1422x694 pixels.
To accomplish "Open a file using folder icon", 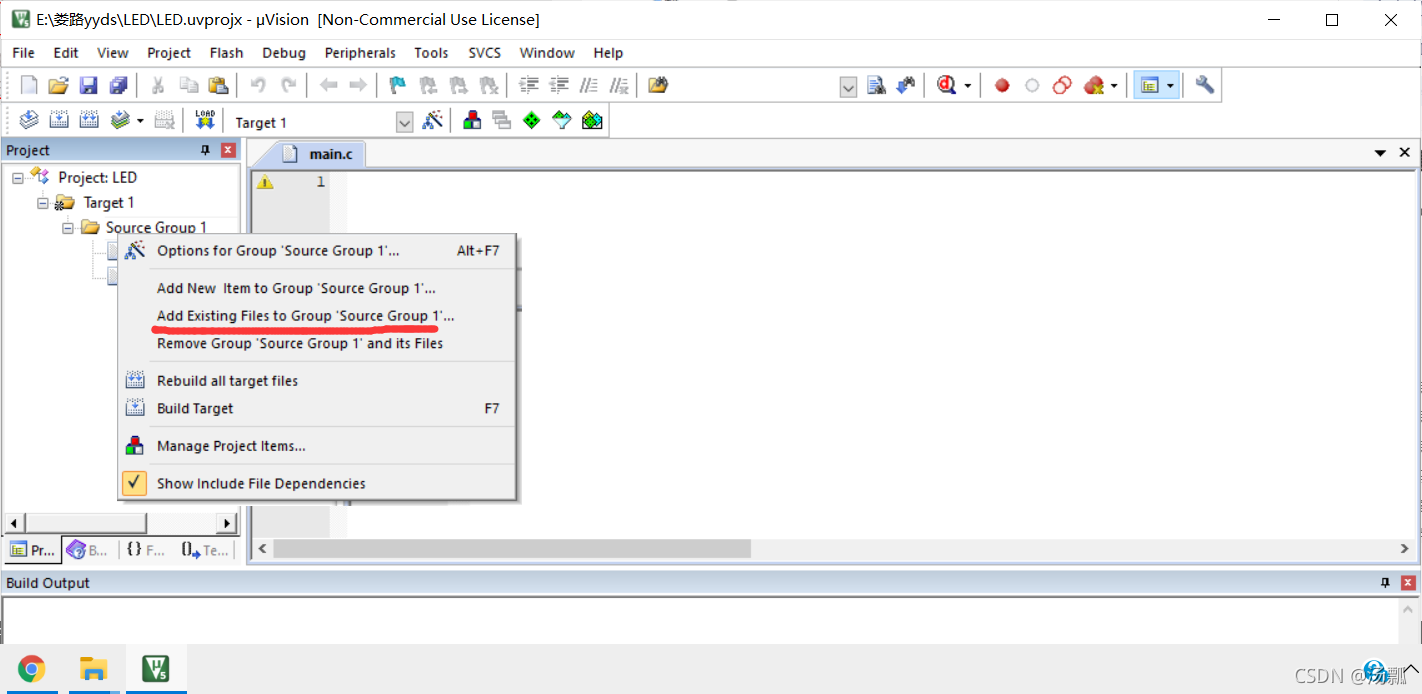I will 59,86.
